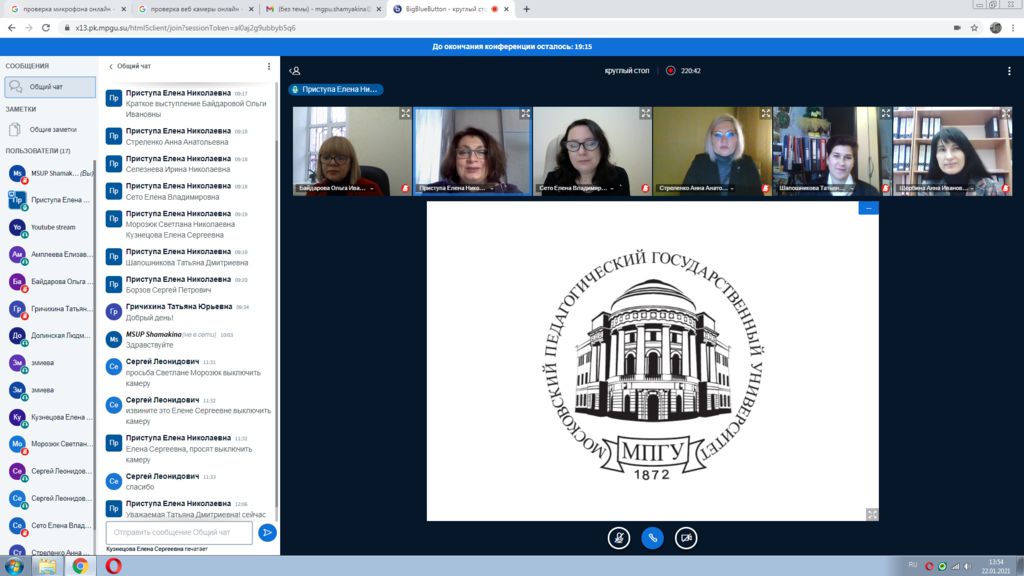Screen dimensions: 1024x576
Task: Click the send message arrow button
Action: click(267, 533)
